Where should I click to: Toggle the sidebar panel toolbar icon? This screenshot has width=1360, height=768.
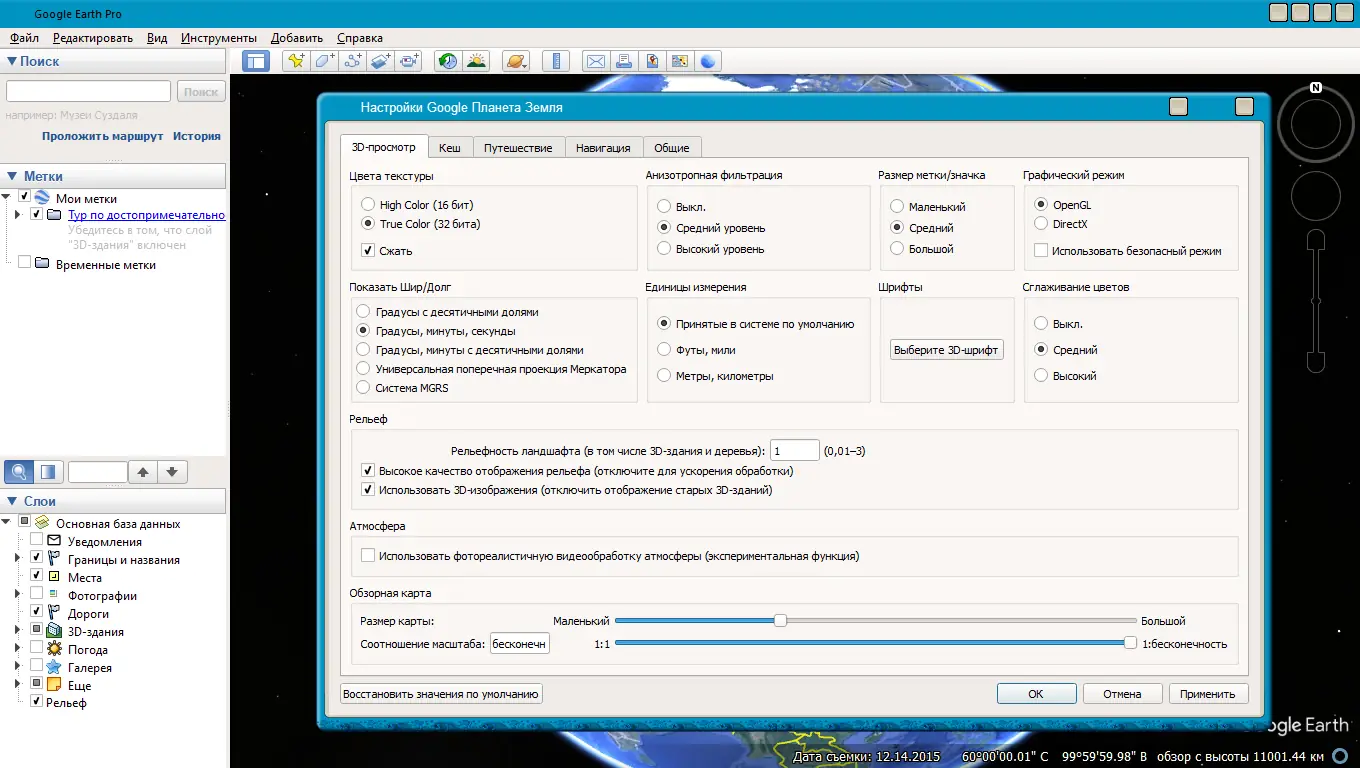(x=257, y=61)
